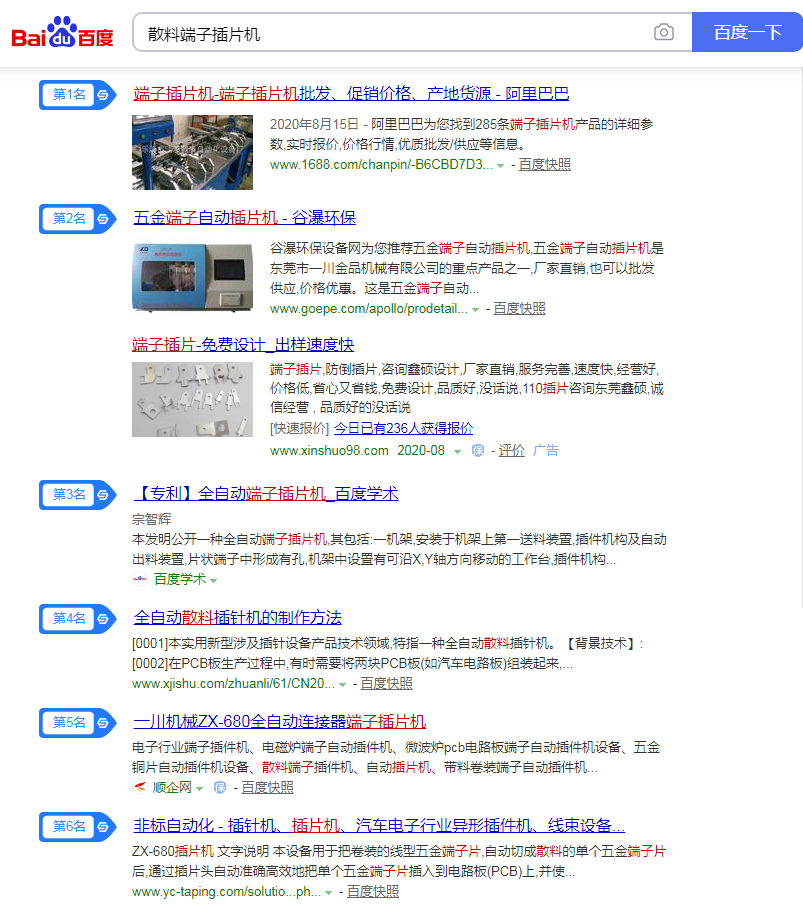Click the 顺企网 site logo icon

tap(140, 788)
